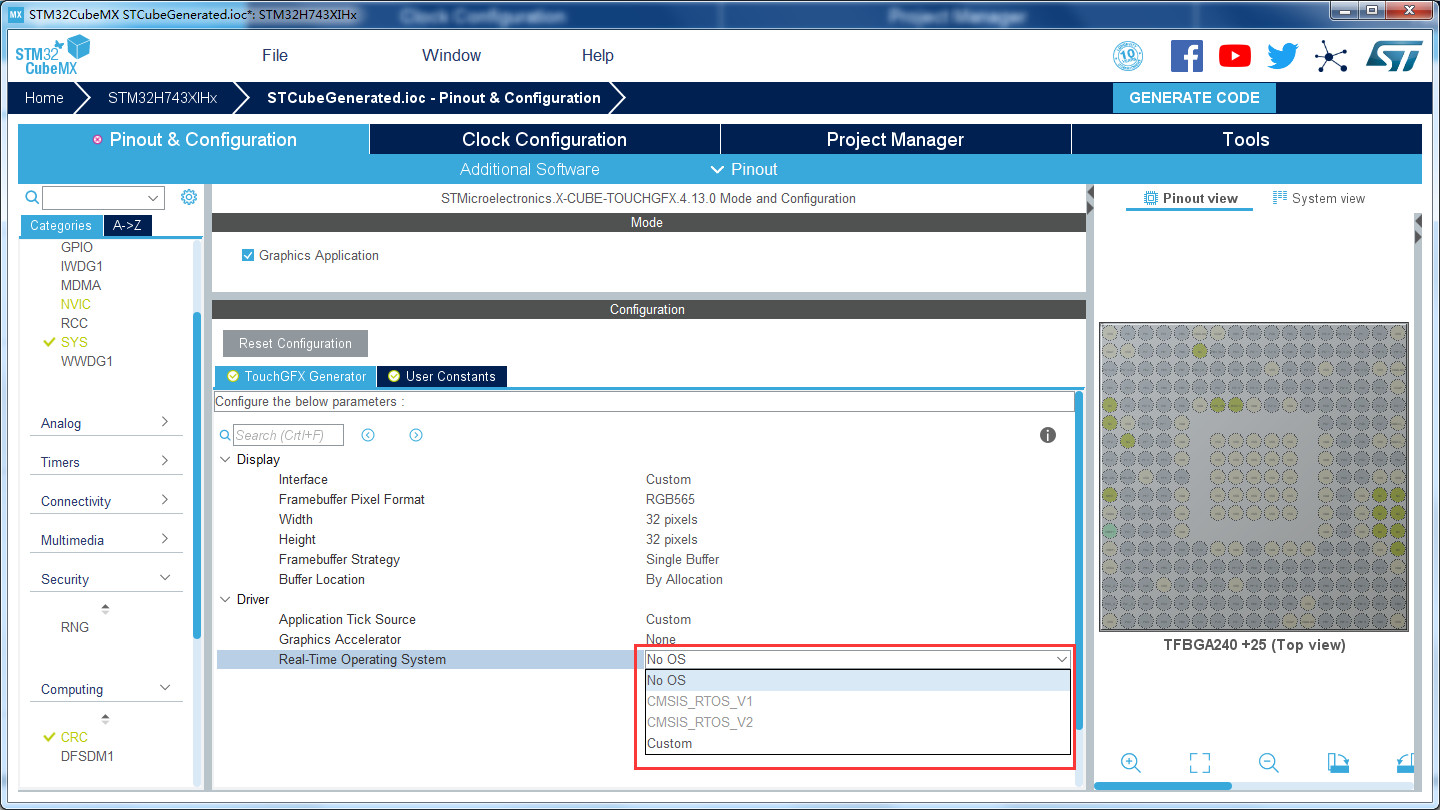Viewport: 1440px width, 810px height.
Task: Open the File menu
Action: click(275, 55)
